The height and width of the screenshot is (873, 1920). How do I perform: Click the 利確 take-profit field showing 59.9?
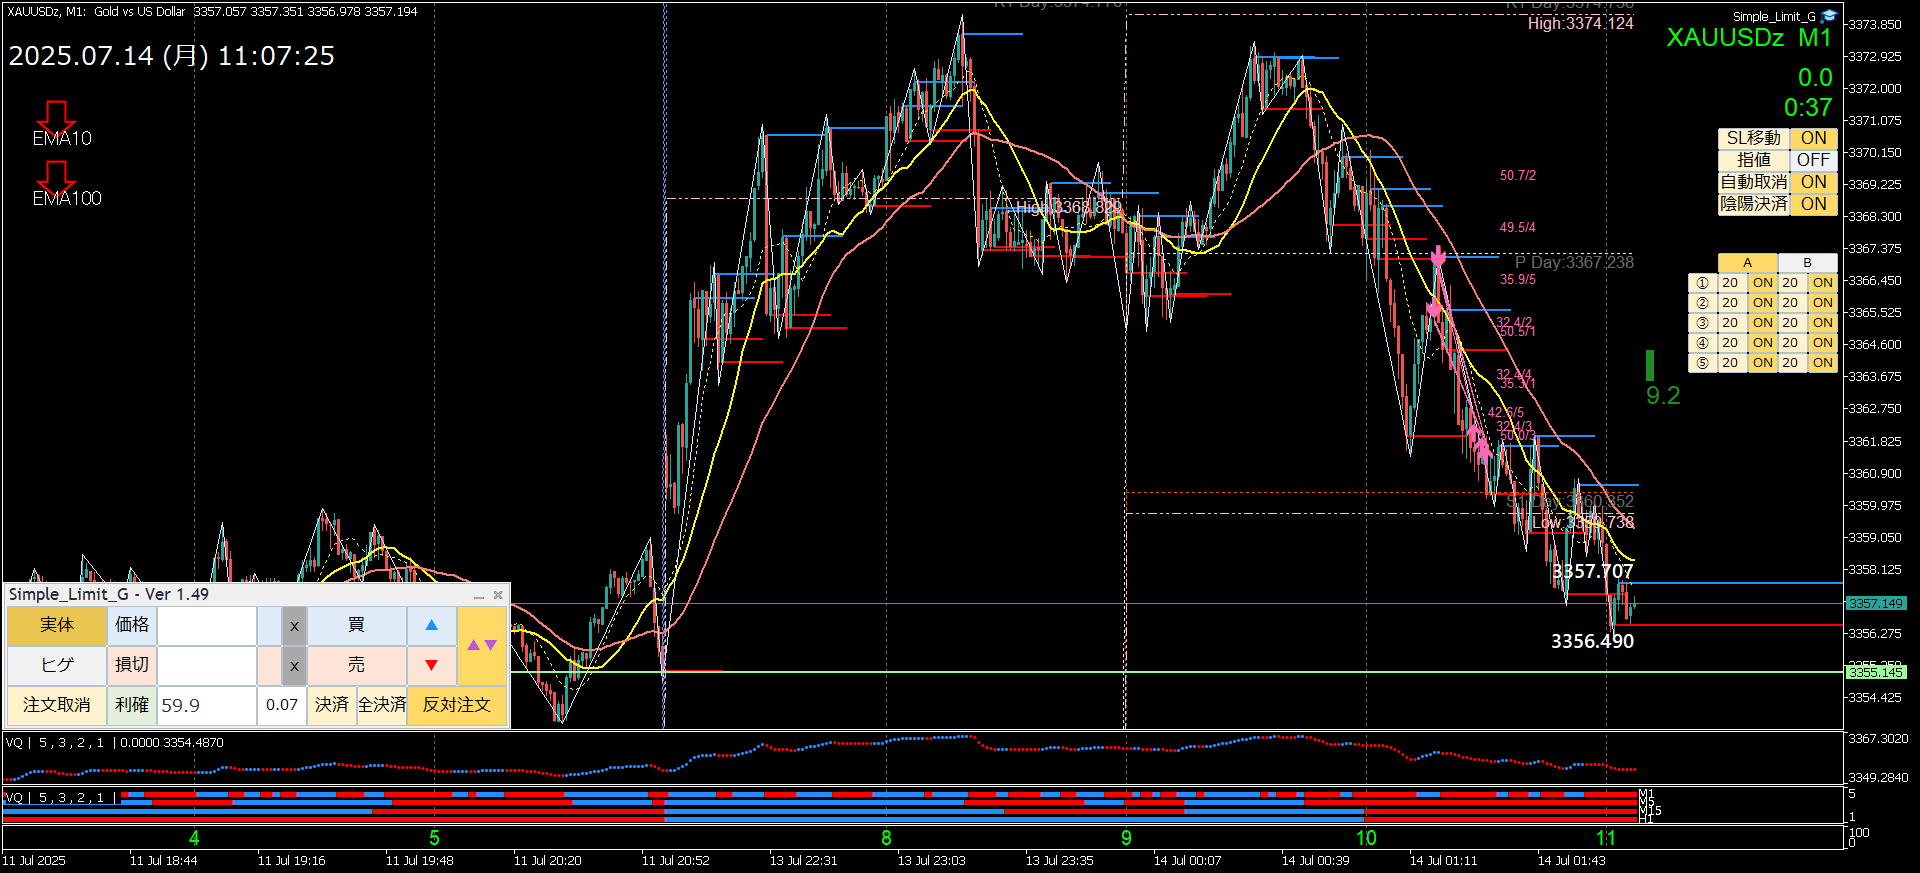click(206, 705)
